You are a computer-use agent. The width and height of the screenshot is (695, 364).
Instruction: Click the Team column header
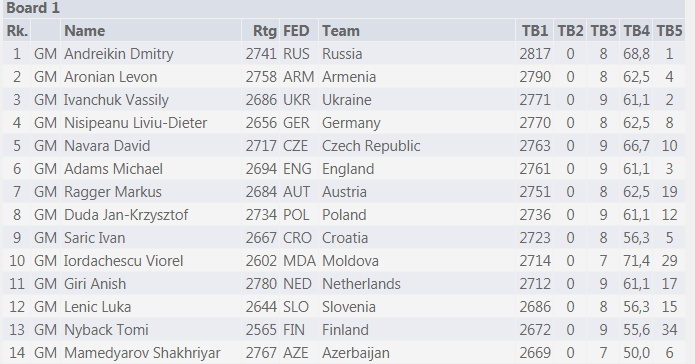pyautogui.click(x=340, y=31)
